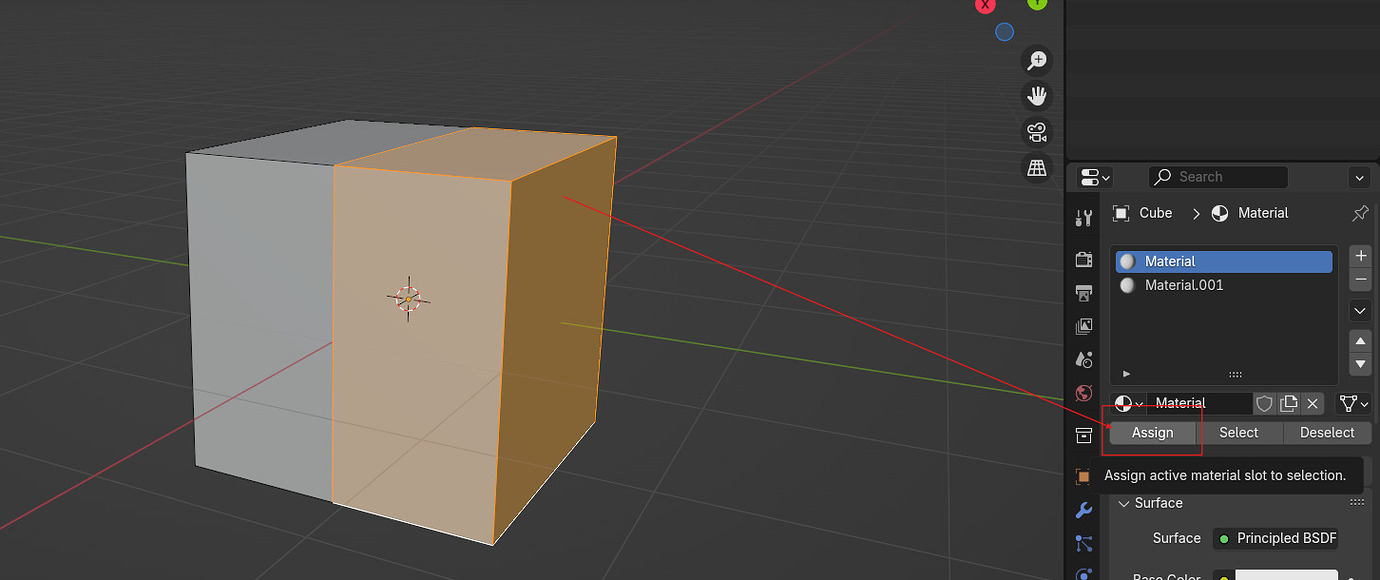
Task: Open the material slot specials dropdown
Action: (x=1359, y=310)
